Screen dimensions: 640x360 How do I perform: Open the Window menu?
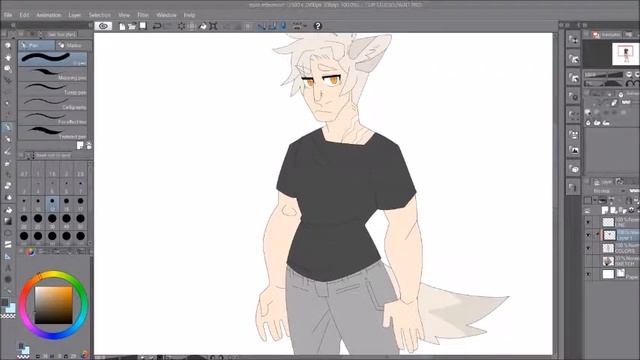pos(166,15)
